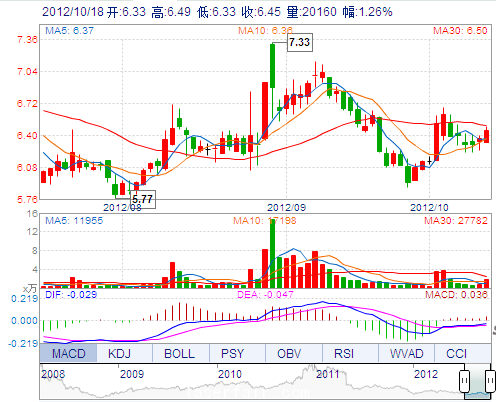Click the 2012/09 date axis label

click(x=286, y=207)
